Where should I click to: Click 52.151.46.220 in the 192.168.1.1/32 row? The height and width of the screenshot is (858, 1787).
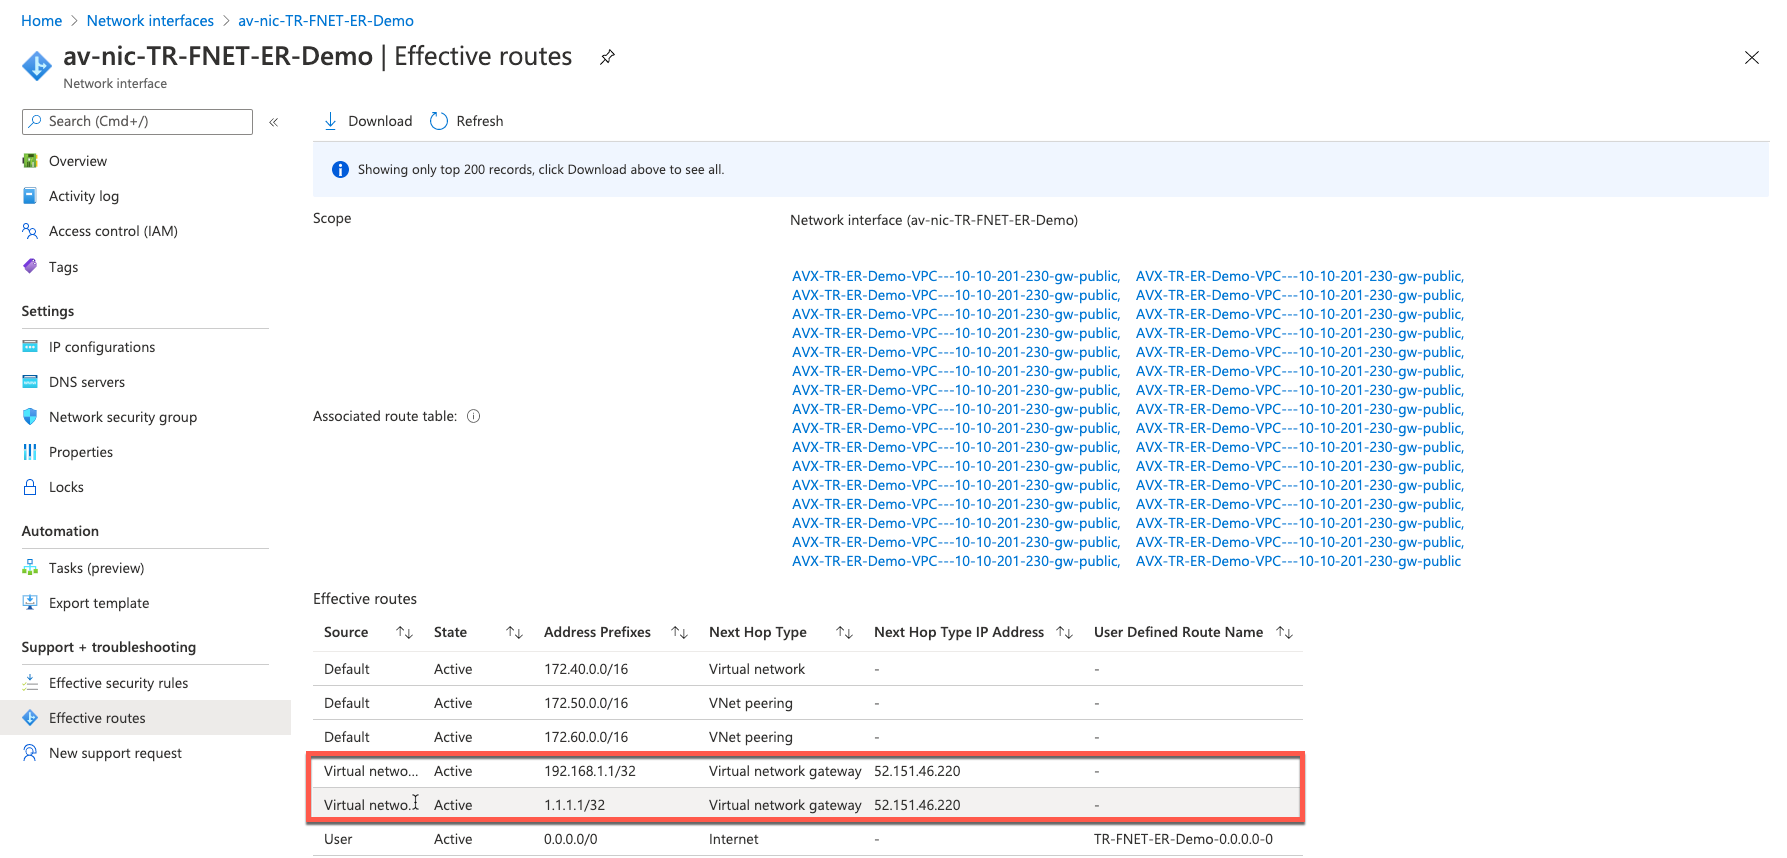click(x=917, y=771)
